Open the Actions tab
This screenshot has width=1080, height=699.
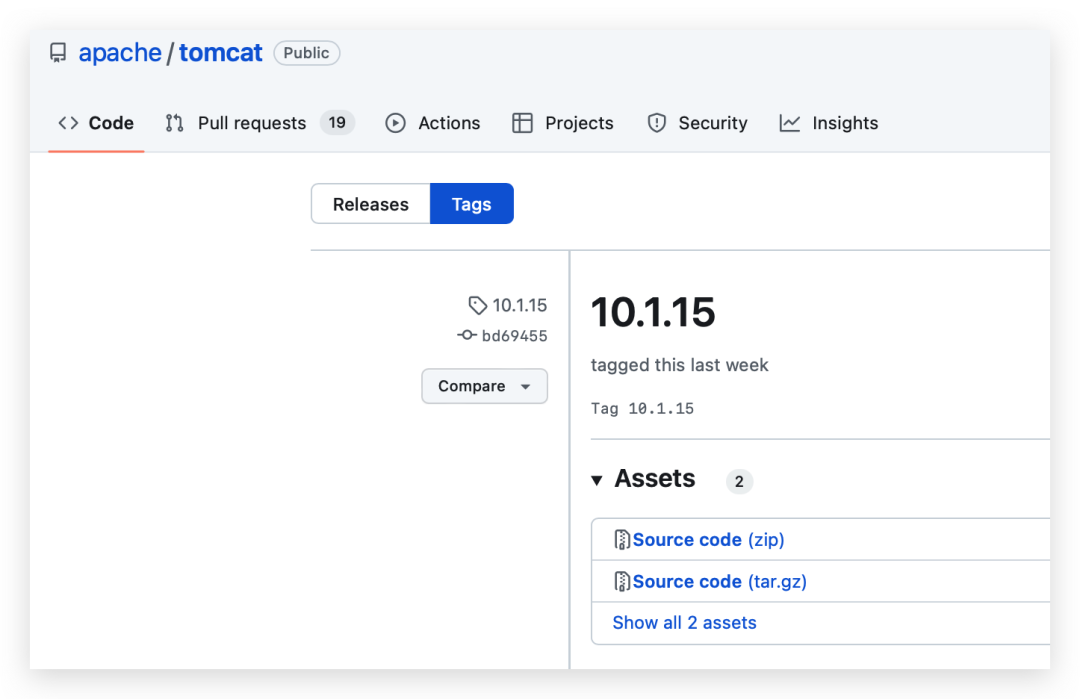tap(448, 123)
